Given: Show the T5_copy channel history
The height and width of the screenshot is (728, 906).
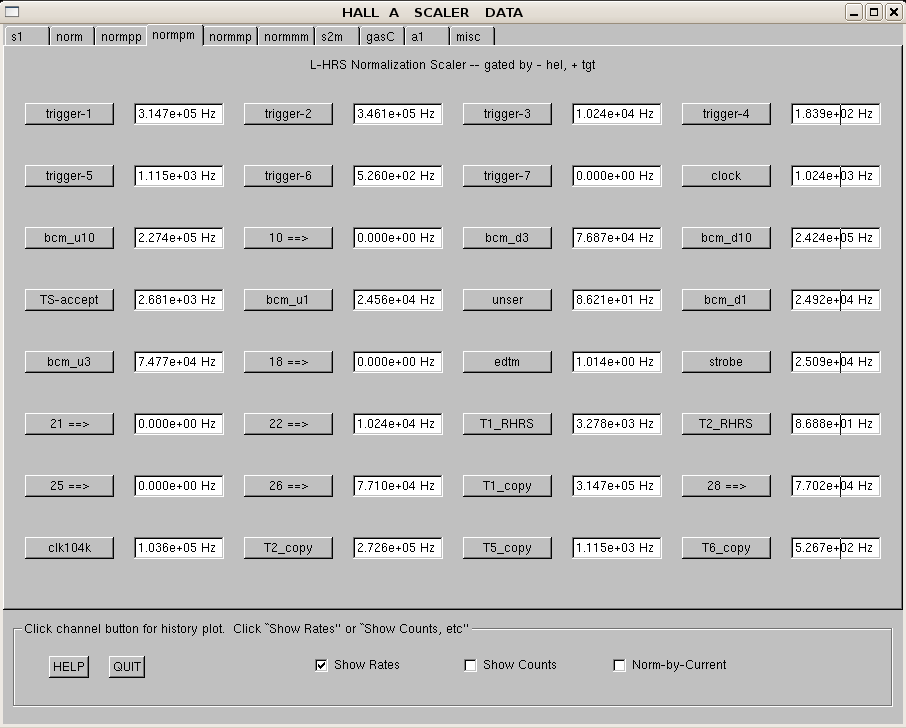Looking at the screenshot, I should (x=507, y=548).
